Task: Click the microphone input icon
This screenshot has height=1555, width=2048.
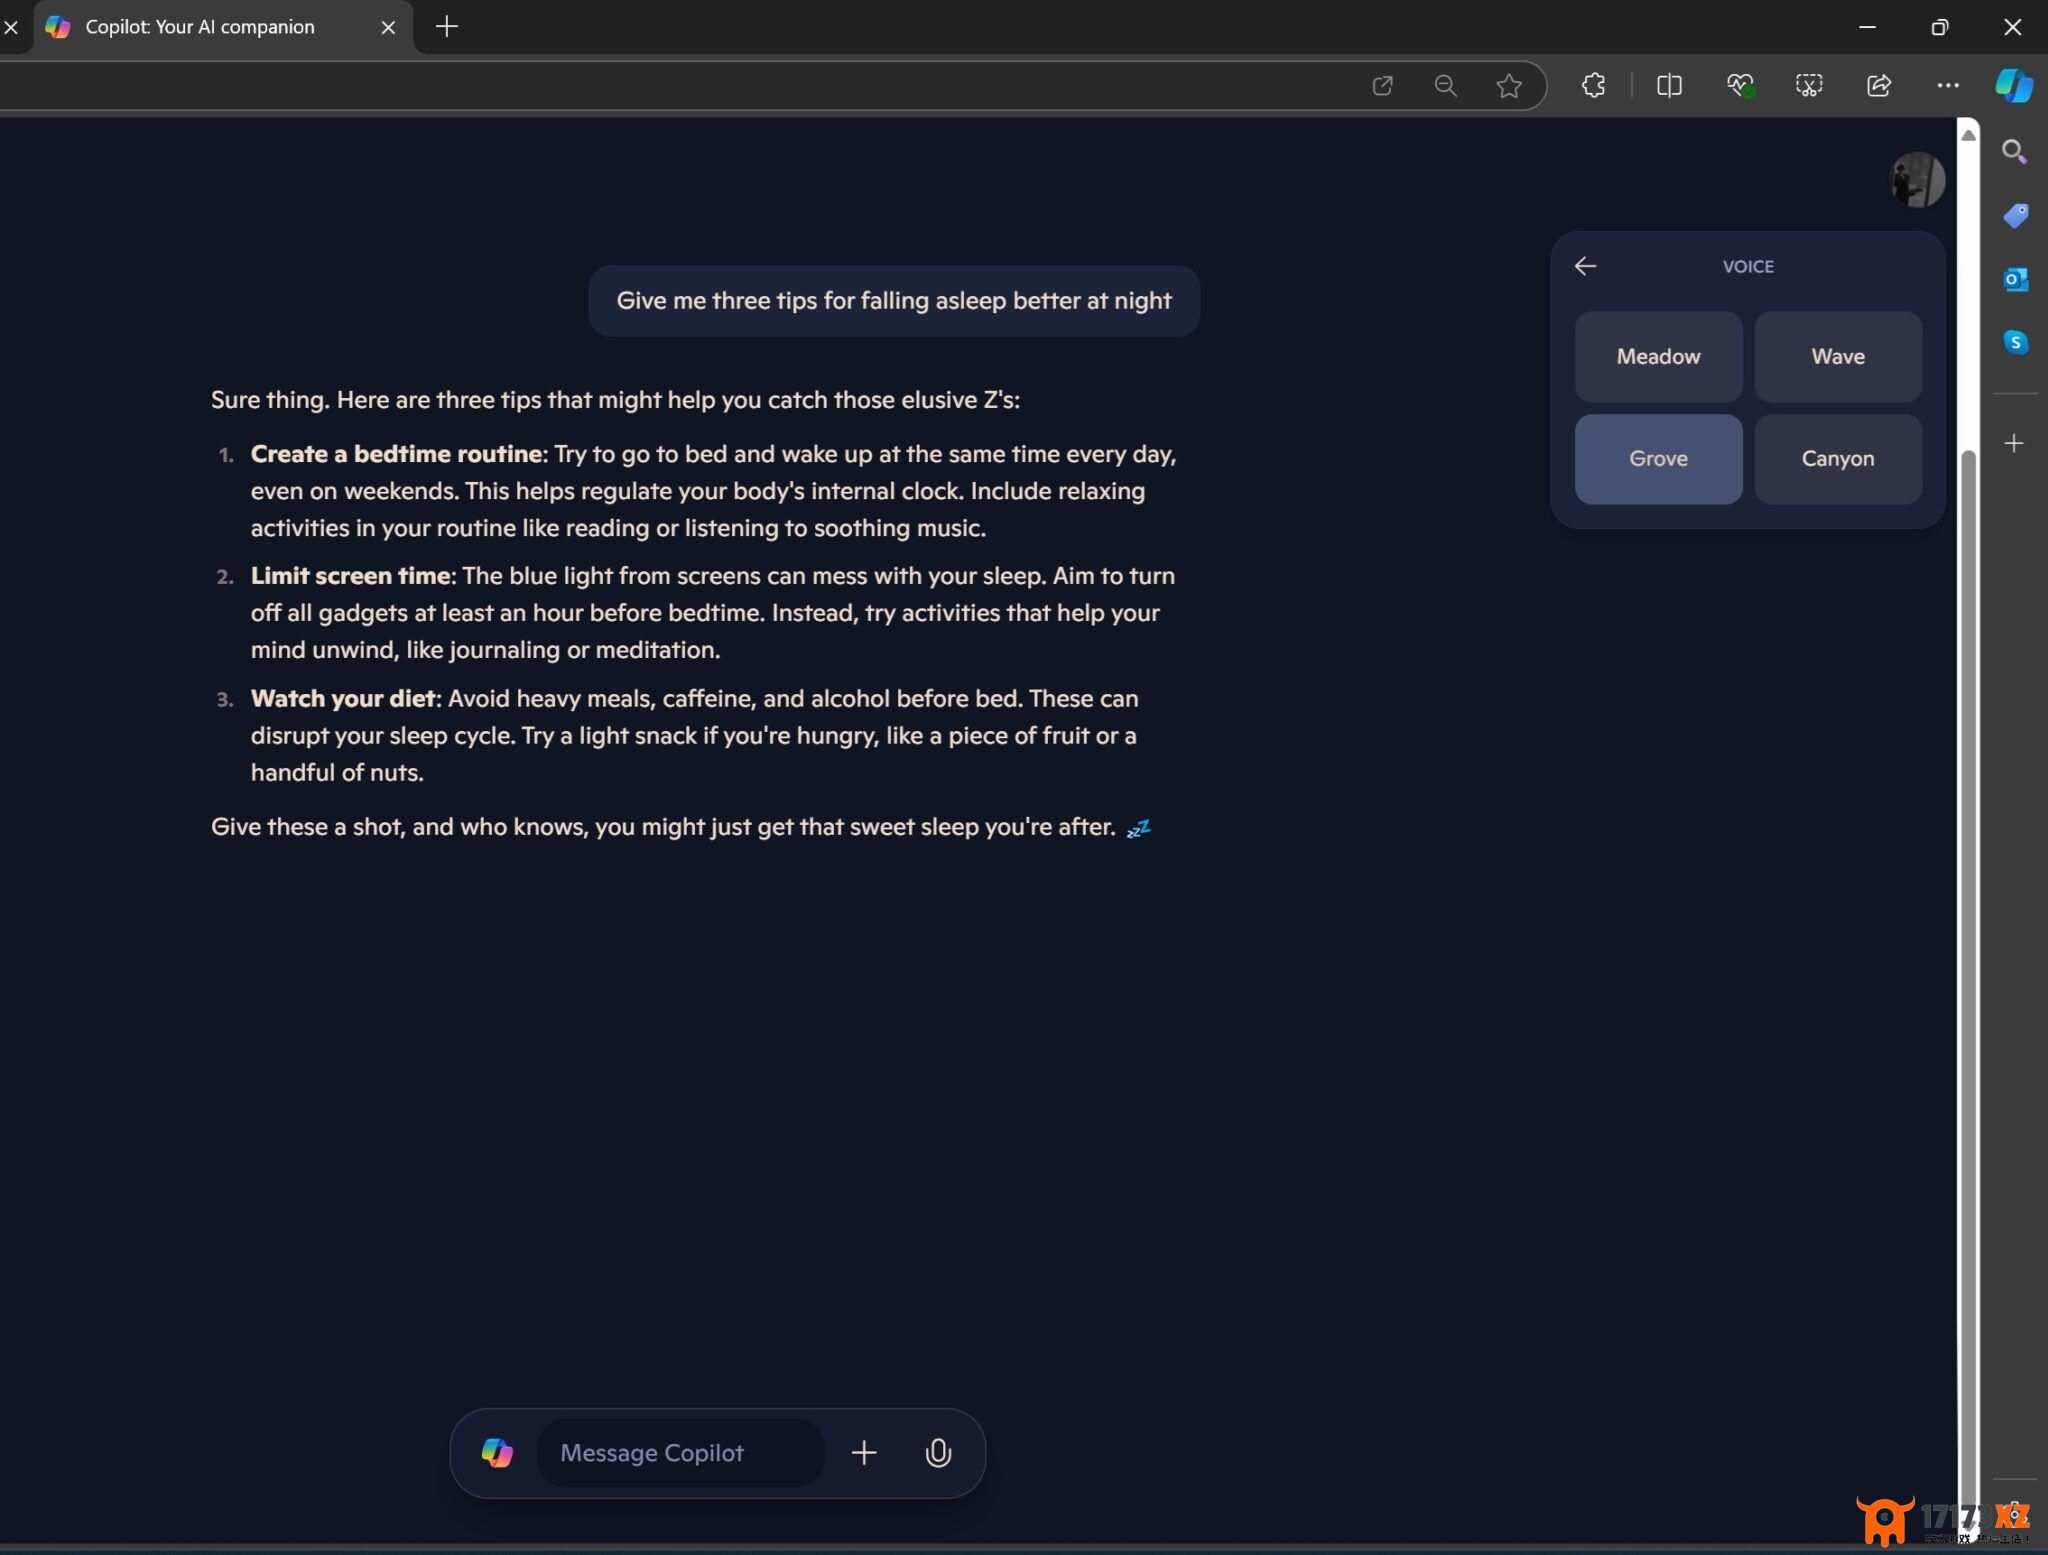Action: pos(937,1452)
